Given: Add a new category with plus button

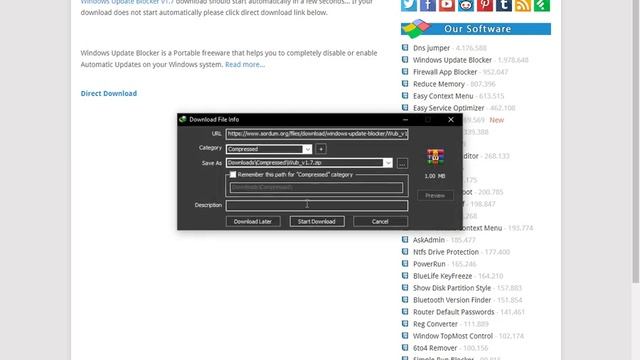Looking at the screenshot, I should (321, 149).
